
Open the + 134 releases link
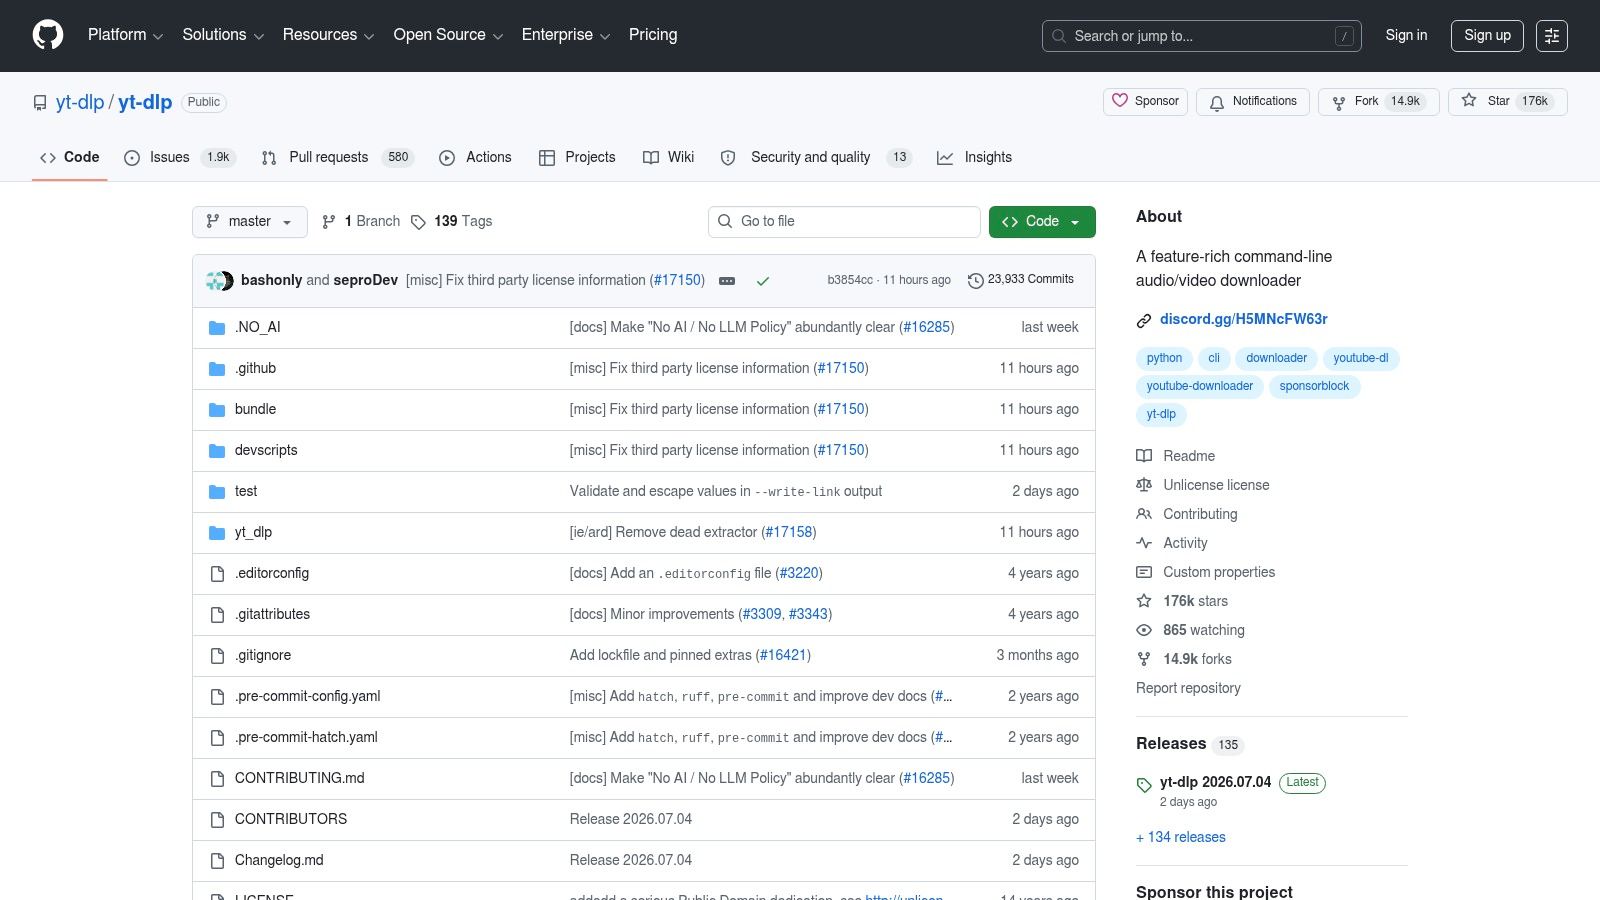[1181, 838]
